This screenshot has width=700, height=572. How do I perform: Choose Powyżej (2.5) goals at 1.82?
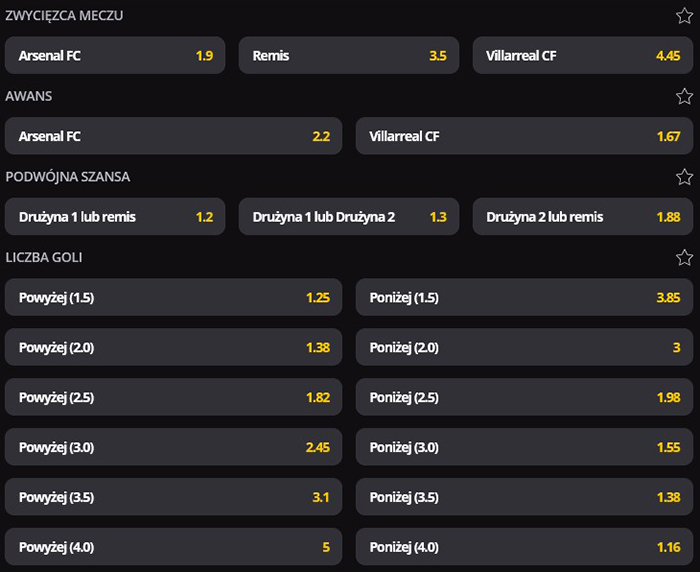(x=173, y=397)
